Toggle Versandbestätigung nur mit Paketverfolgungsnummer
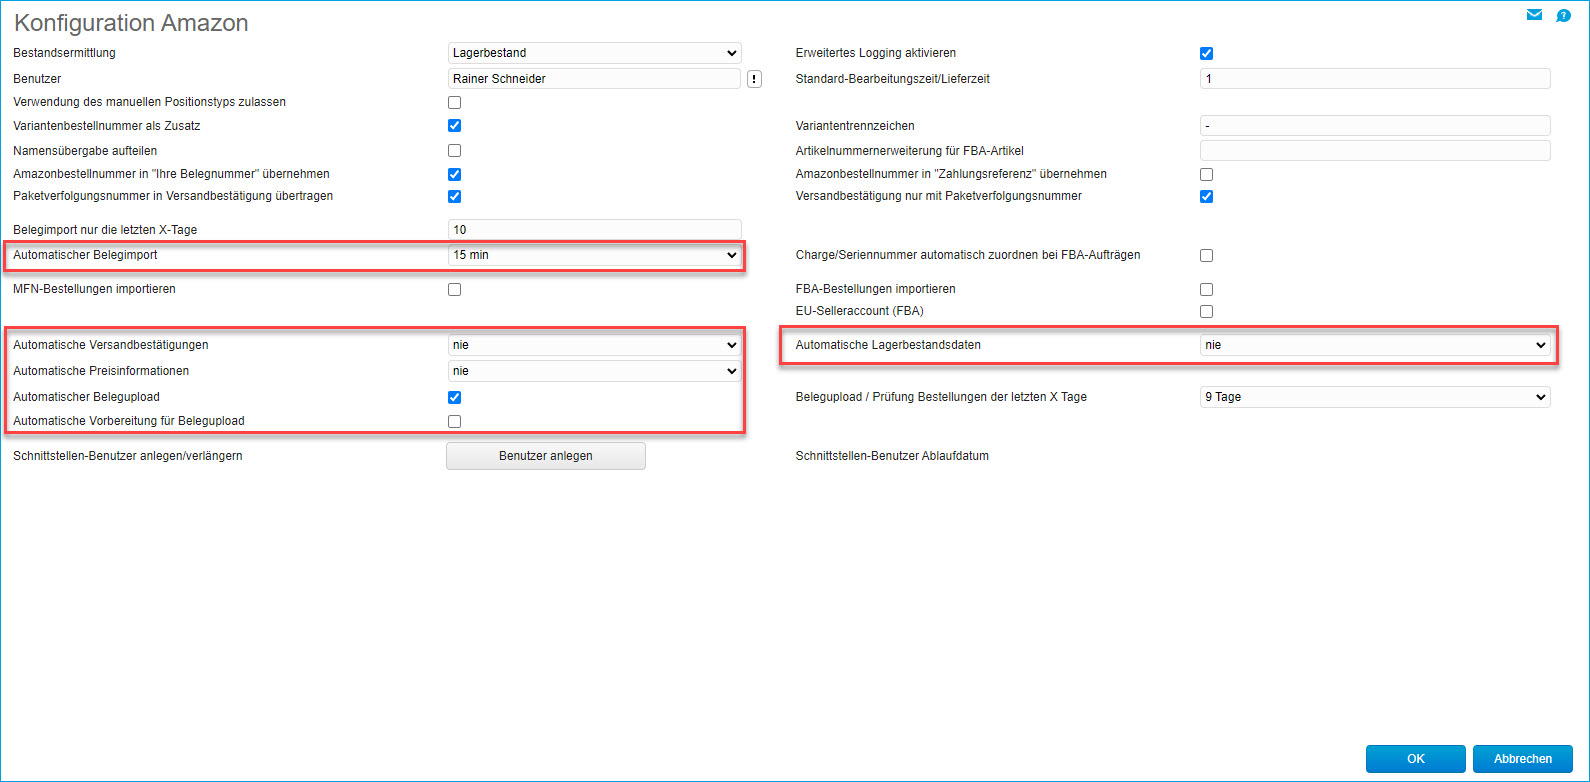Viewport: 1590px width, 782px height. (x=1207, y=196)
